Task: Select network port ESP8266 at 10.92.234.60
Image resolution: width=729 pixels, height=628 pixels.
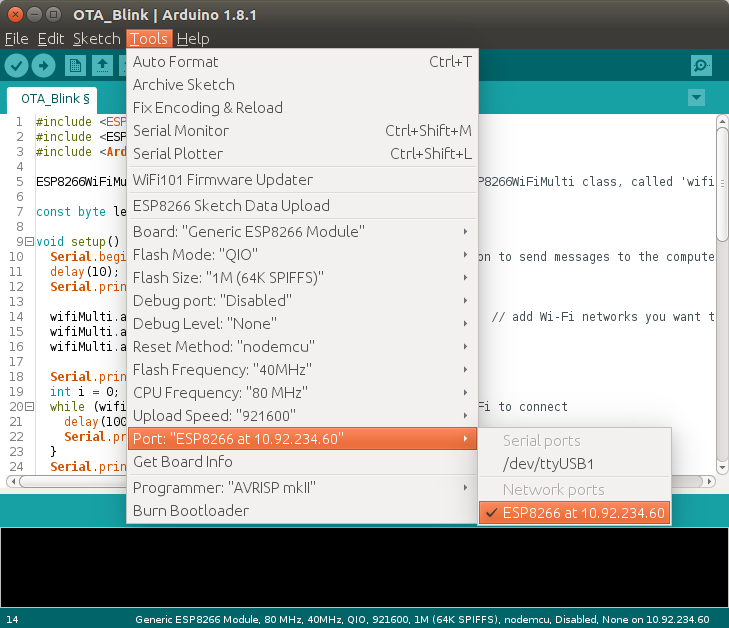Action: (583, 513)
